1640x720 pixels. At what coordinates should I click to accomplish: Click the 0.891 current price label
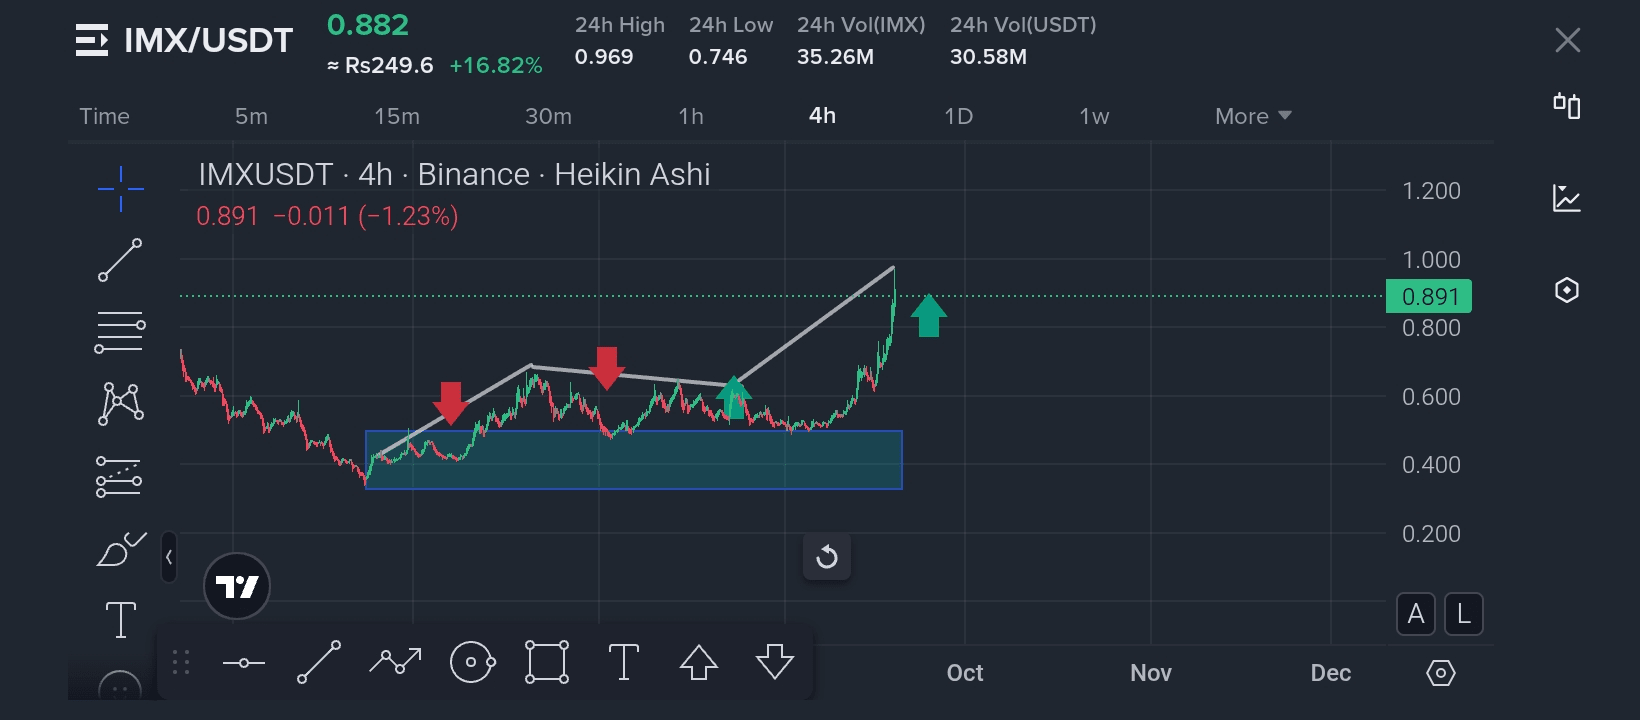[1429, 297]
